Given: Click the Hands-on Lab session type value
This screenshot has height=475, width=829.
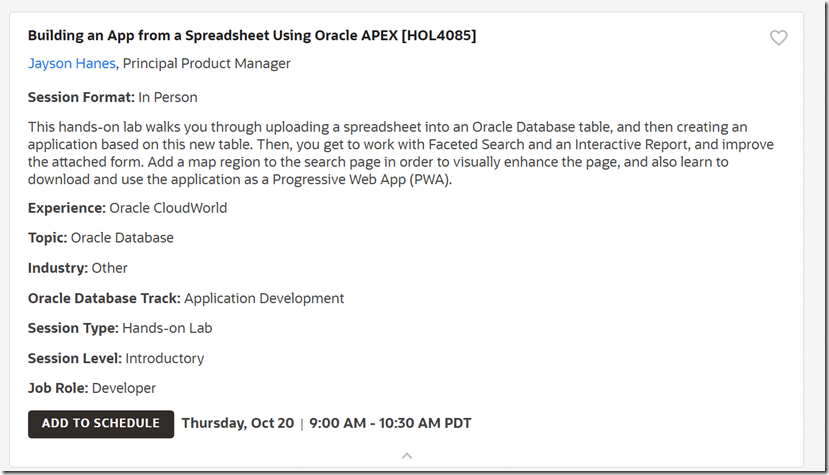Looking at the screenshot, I should (x=167, y=328).
